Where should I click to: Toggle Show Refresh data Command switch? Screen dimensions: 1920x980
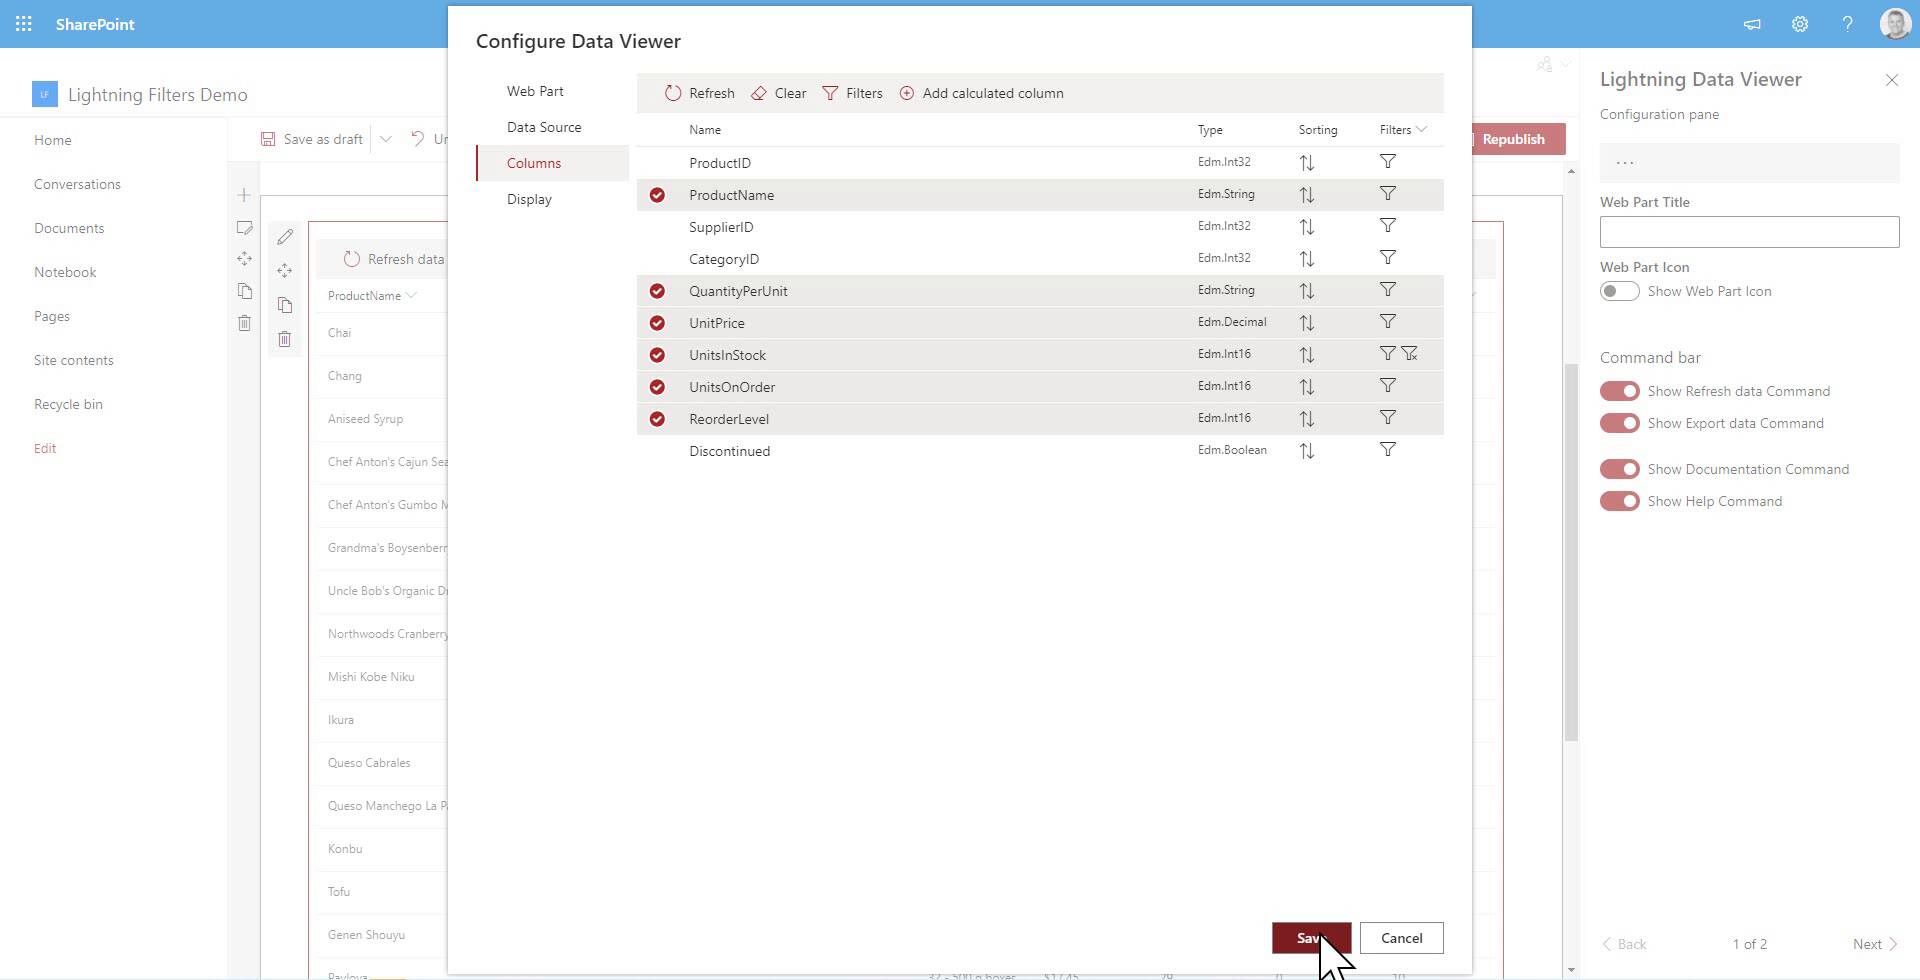1619,391
